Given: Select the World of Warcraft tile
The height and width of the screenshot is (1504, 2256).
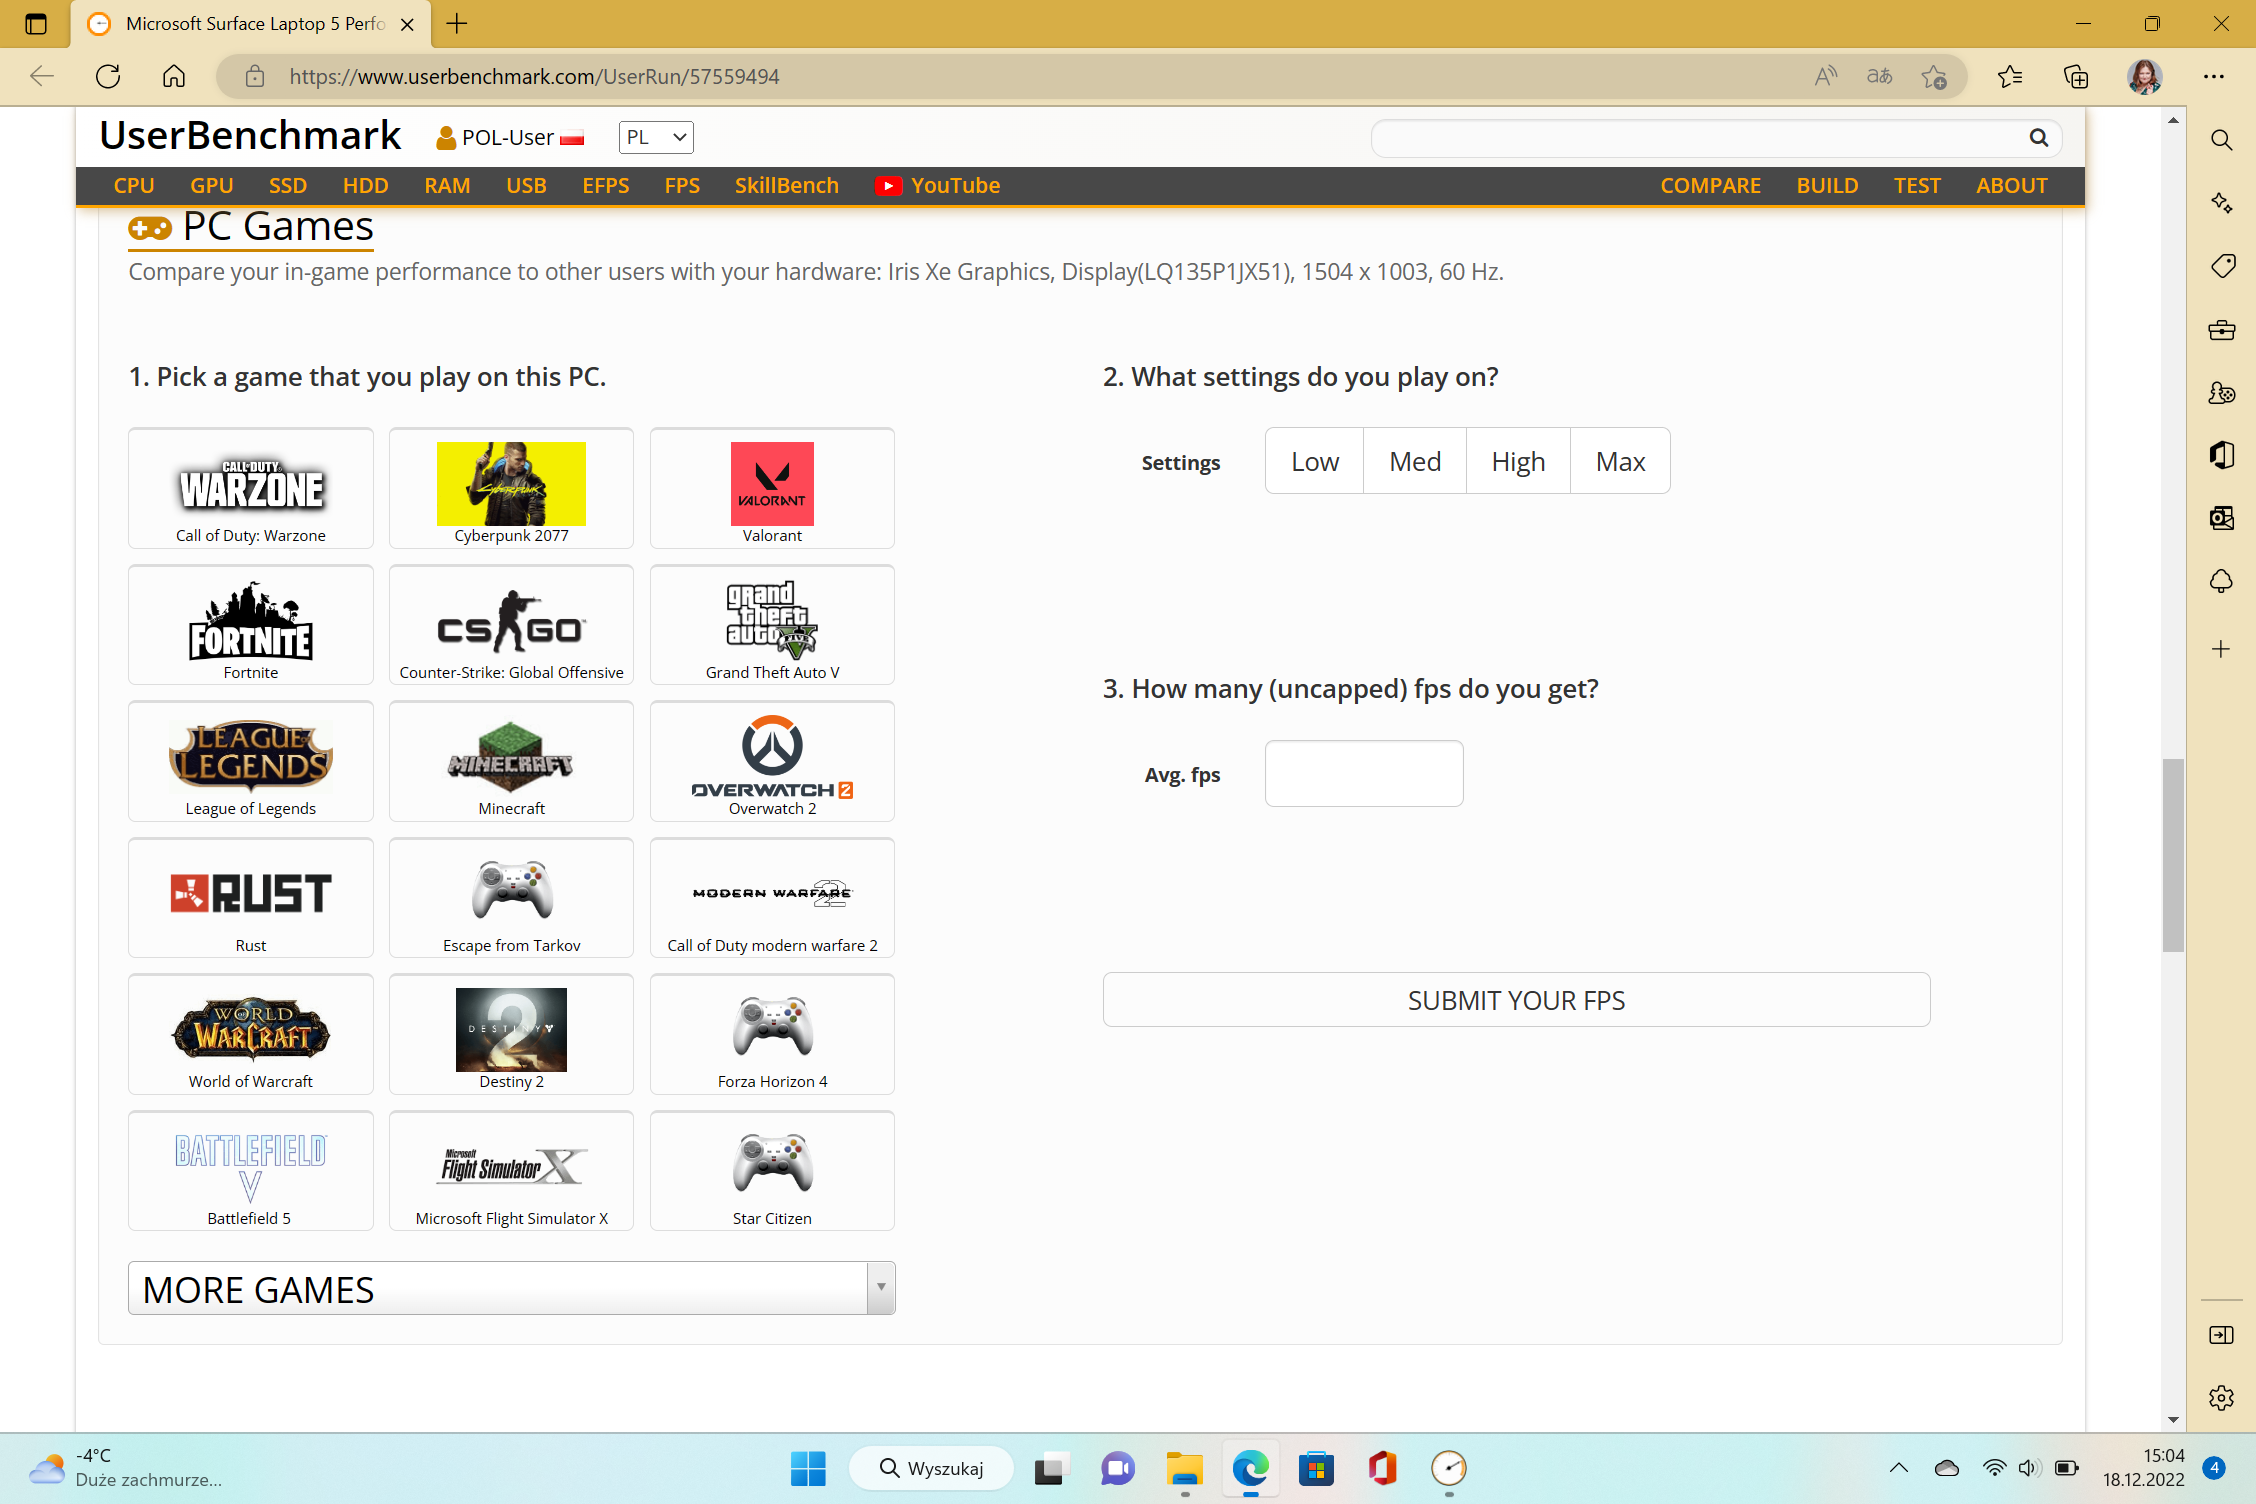Looking at the screenshot, I should 251,1035.
